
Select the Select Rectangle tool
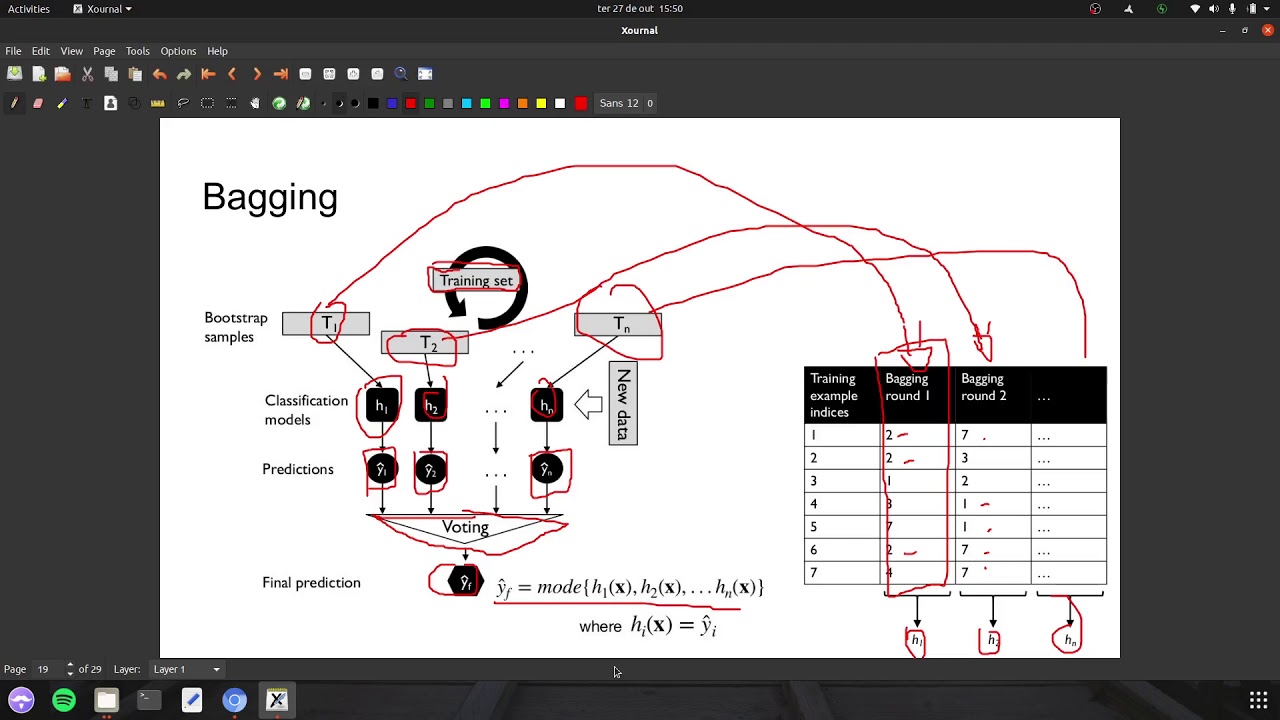pos(207,103)
